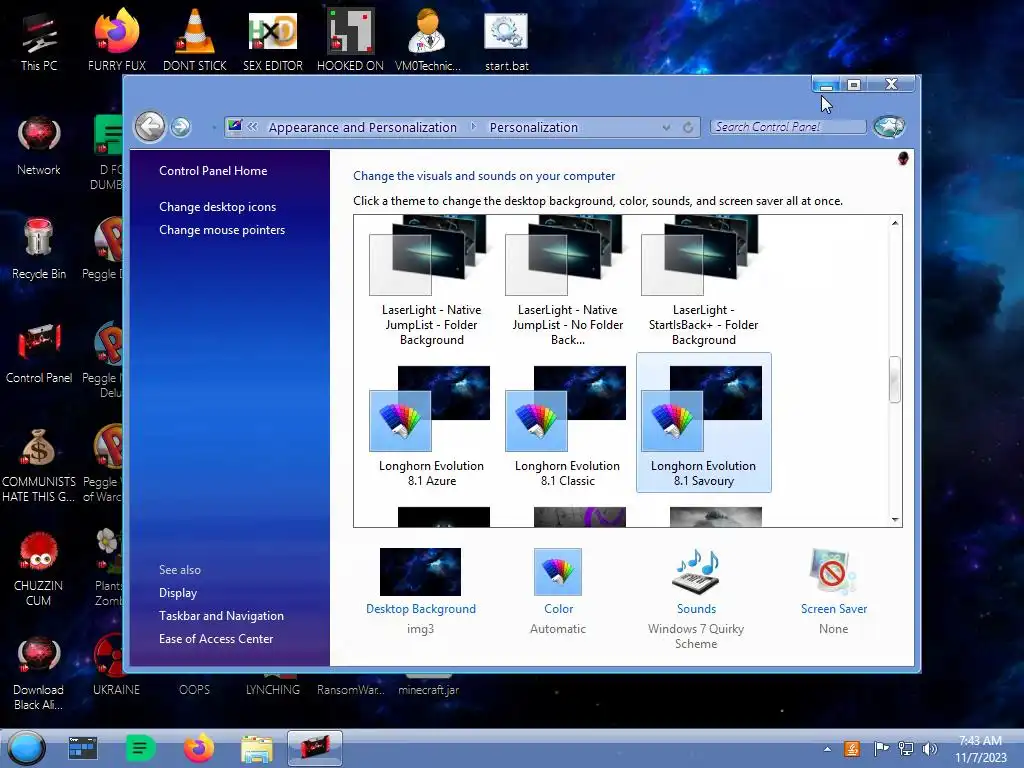Launch Firefox from the taskbar
The height and width of the screenshot is (768, 1024).
(199, 748)
